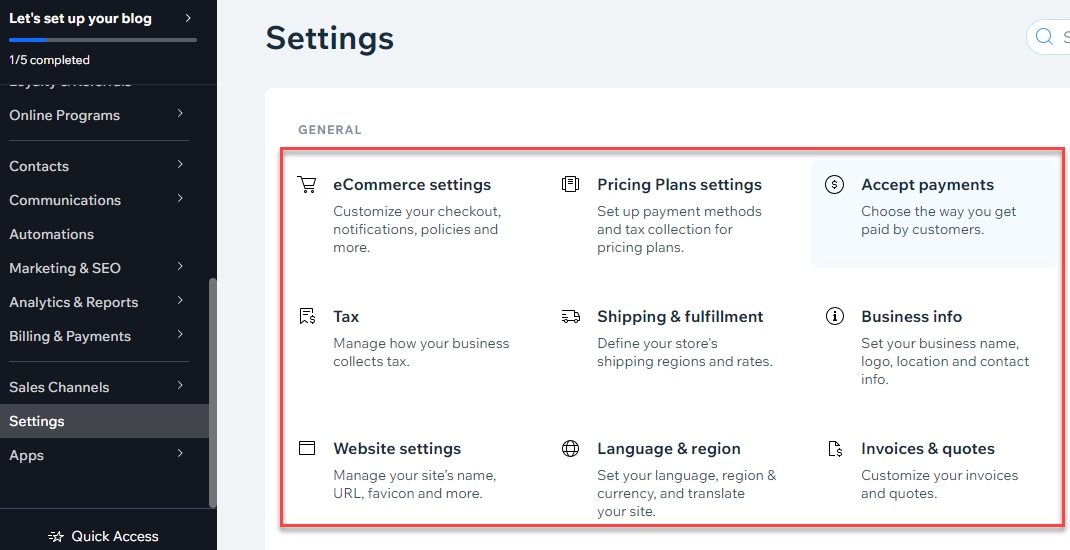The width and height of the screenshot is (1070, 550).
Task: Click text 'Set your business name, logo, location'
Action: 940,352
